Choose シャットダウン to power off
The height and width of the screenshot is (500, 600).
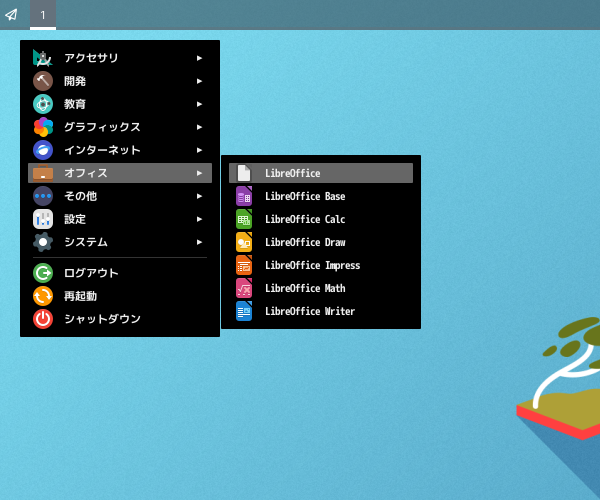pyautogui.click(x=120, y=319)
